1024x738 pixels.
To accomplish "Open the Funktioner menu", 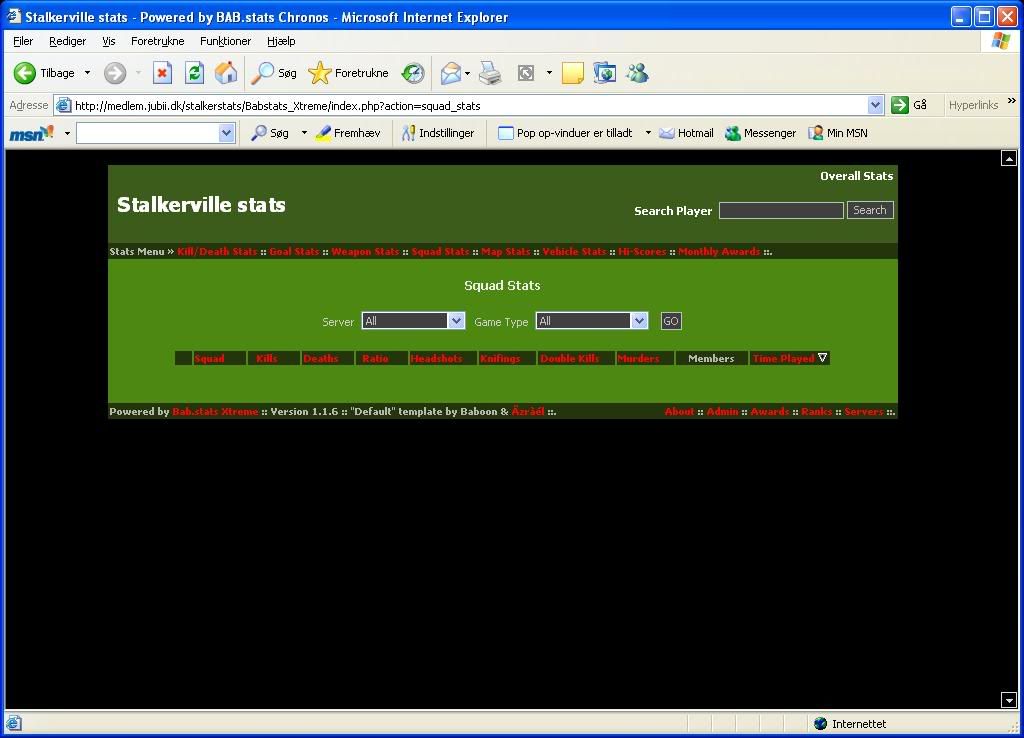I will pyautogui.click(x=225, y=41).
